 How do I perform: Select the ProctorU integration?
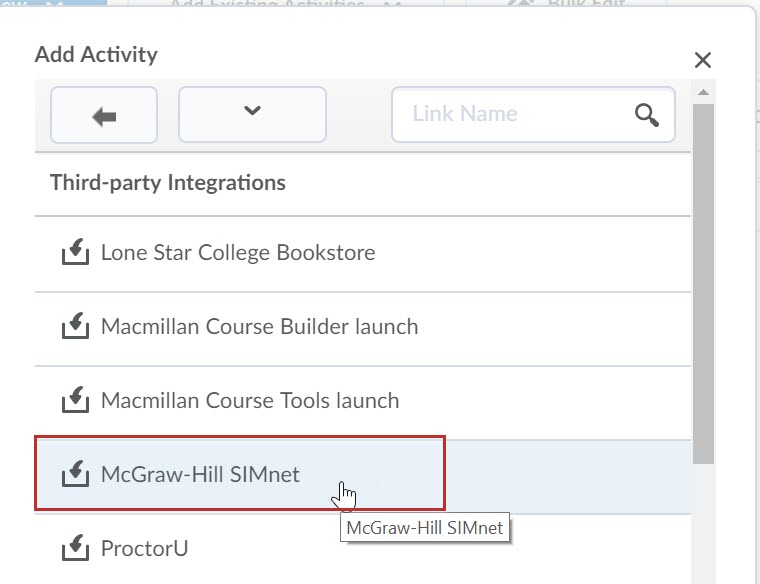click(x=144, y=549)
